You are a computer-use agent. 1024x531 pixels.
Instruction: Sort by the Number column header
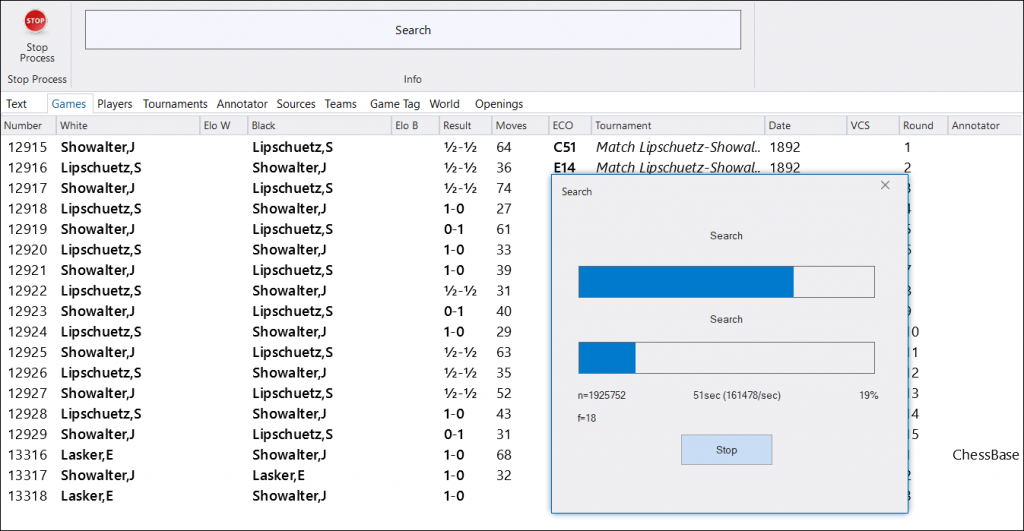coord(29,125)
